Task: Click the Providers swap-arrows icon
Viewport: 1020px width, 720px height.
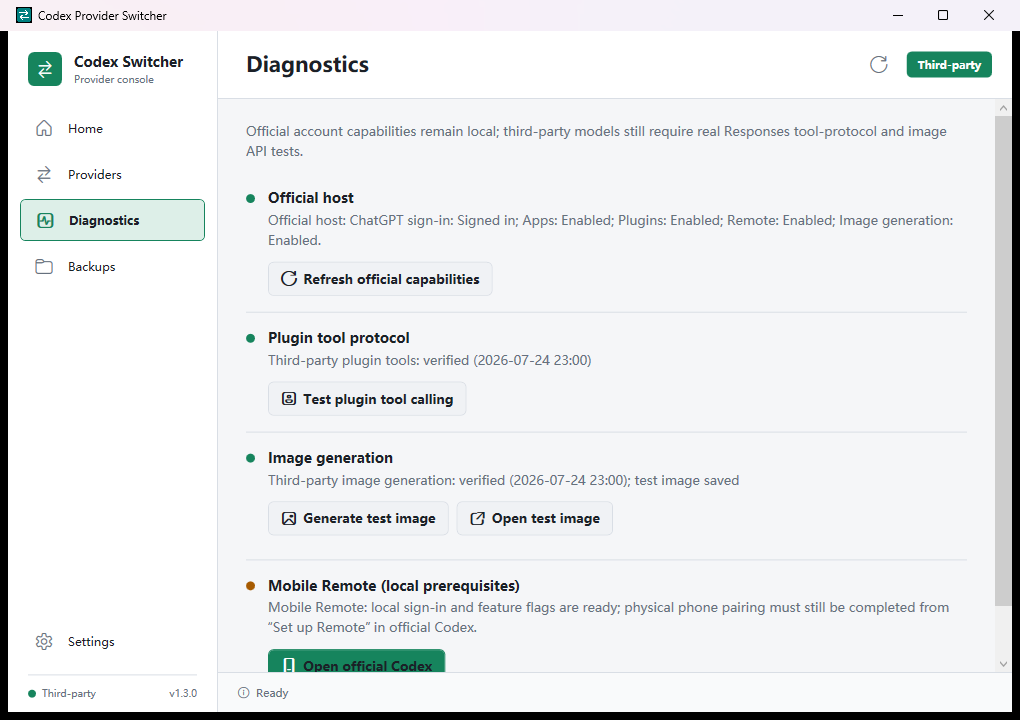Action: point(44,174)
